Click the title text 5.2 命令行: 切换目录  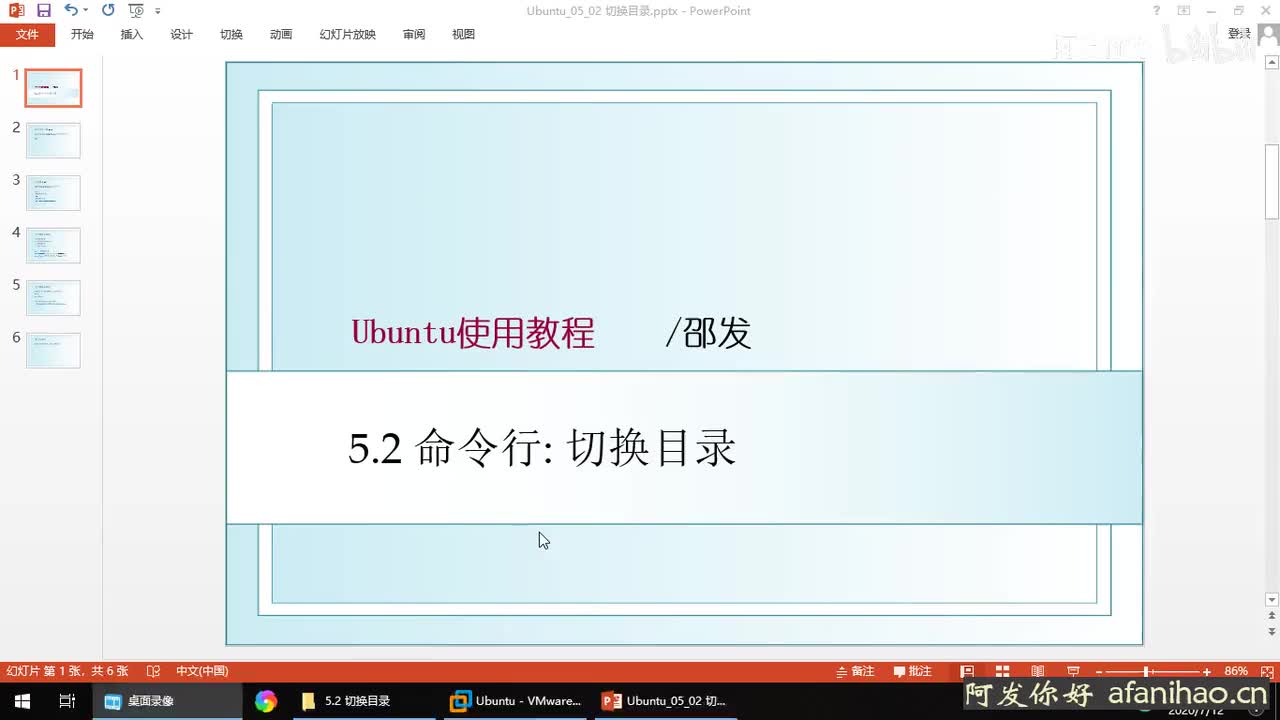point(542,449)
